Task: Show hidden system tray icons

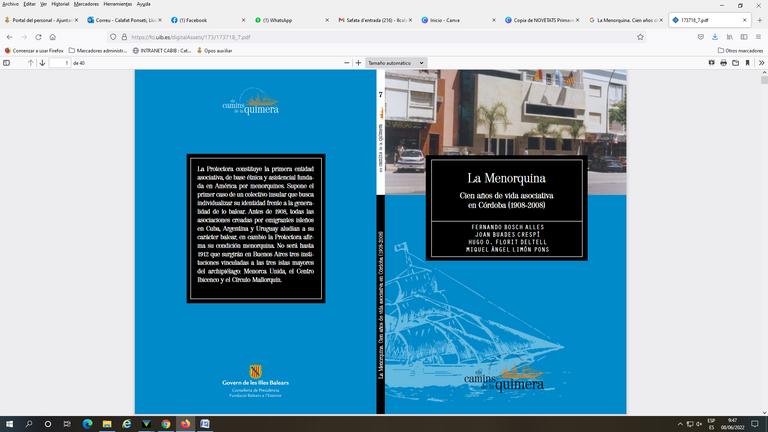Action: click(x=680, y=424)
